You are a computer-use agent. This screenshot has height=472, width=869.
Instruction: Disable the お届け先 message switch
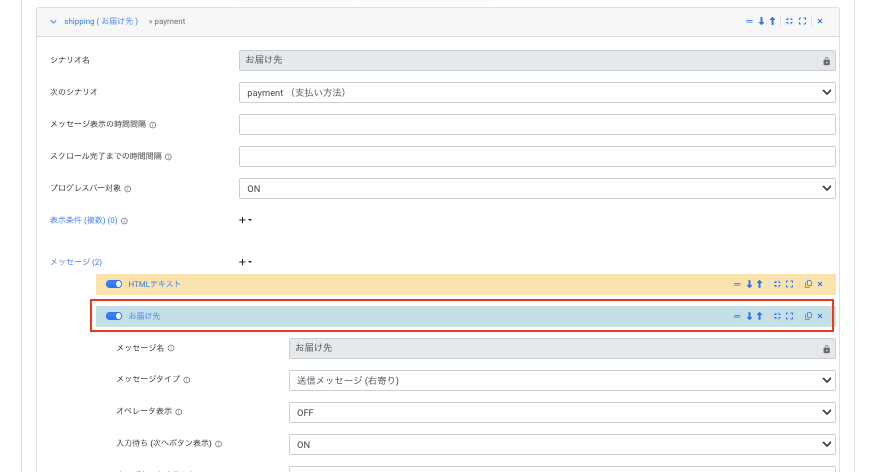point(114,316)
